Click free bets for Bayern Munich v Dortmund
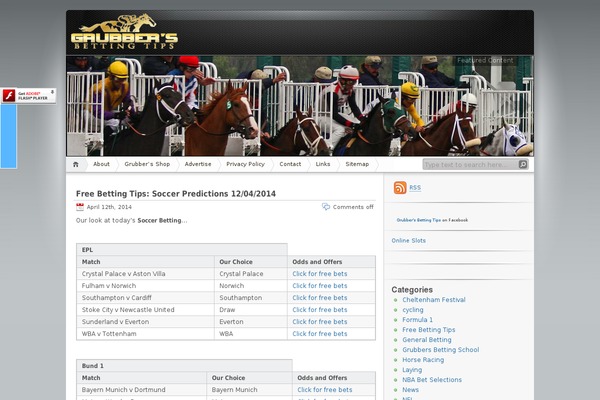Image resolution: width=600 pixels, height=400 pixels. coord(325,390)
